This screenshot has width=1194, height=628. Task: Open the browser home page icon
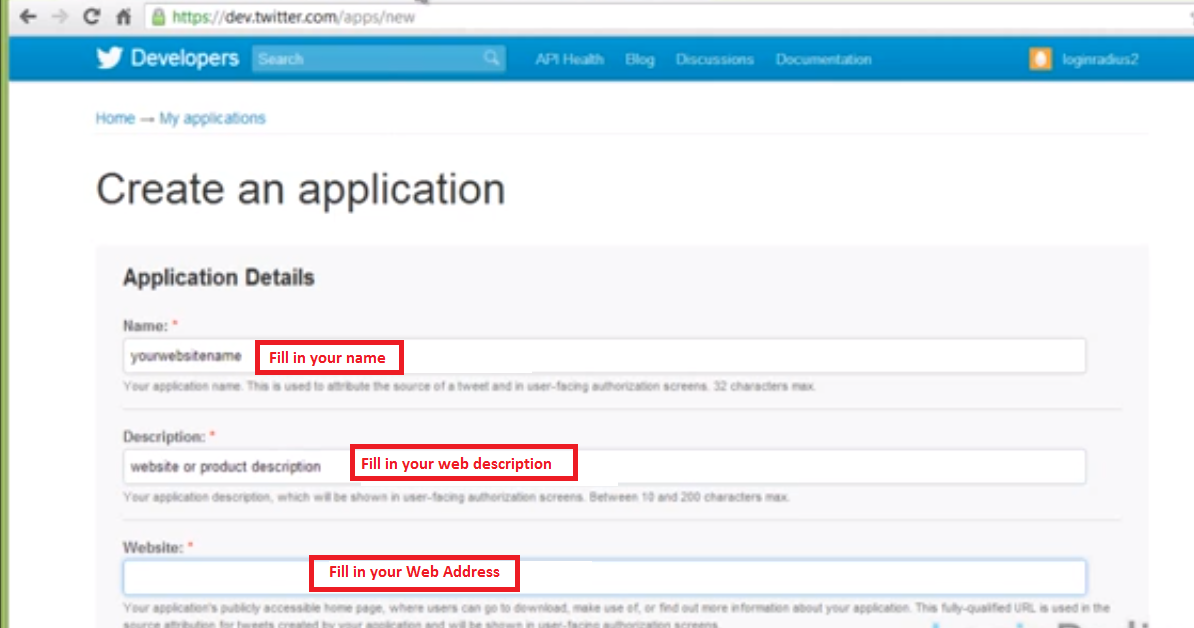pos(123,17)
